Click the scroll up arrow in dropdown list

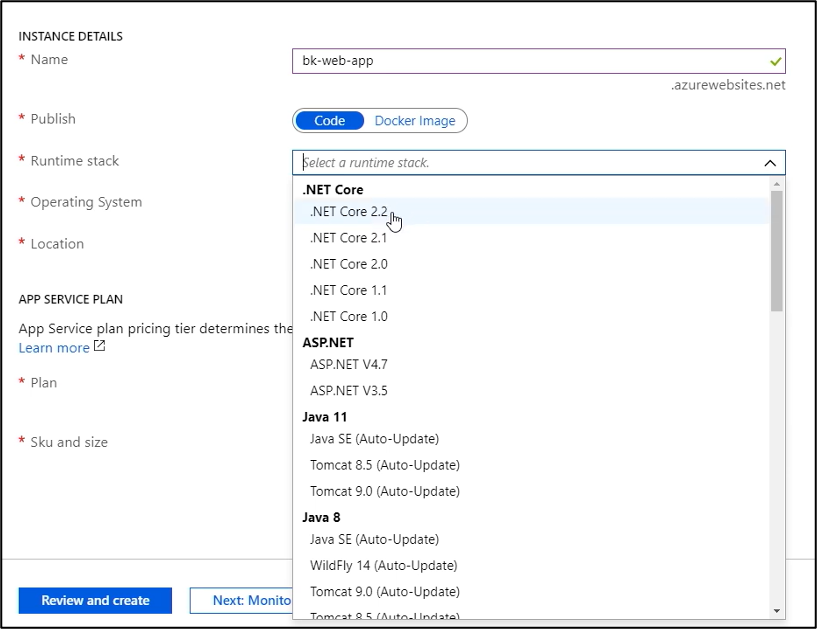click(777, 185)
